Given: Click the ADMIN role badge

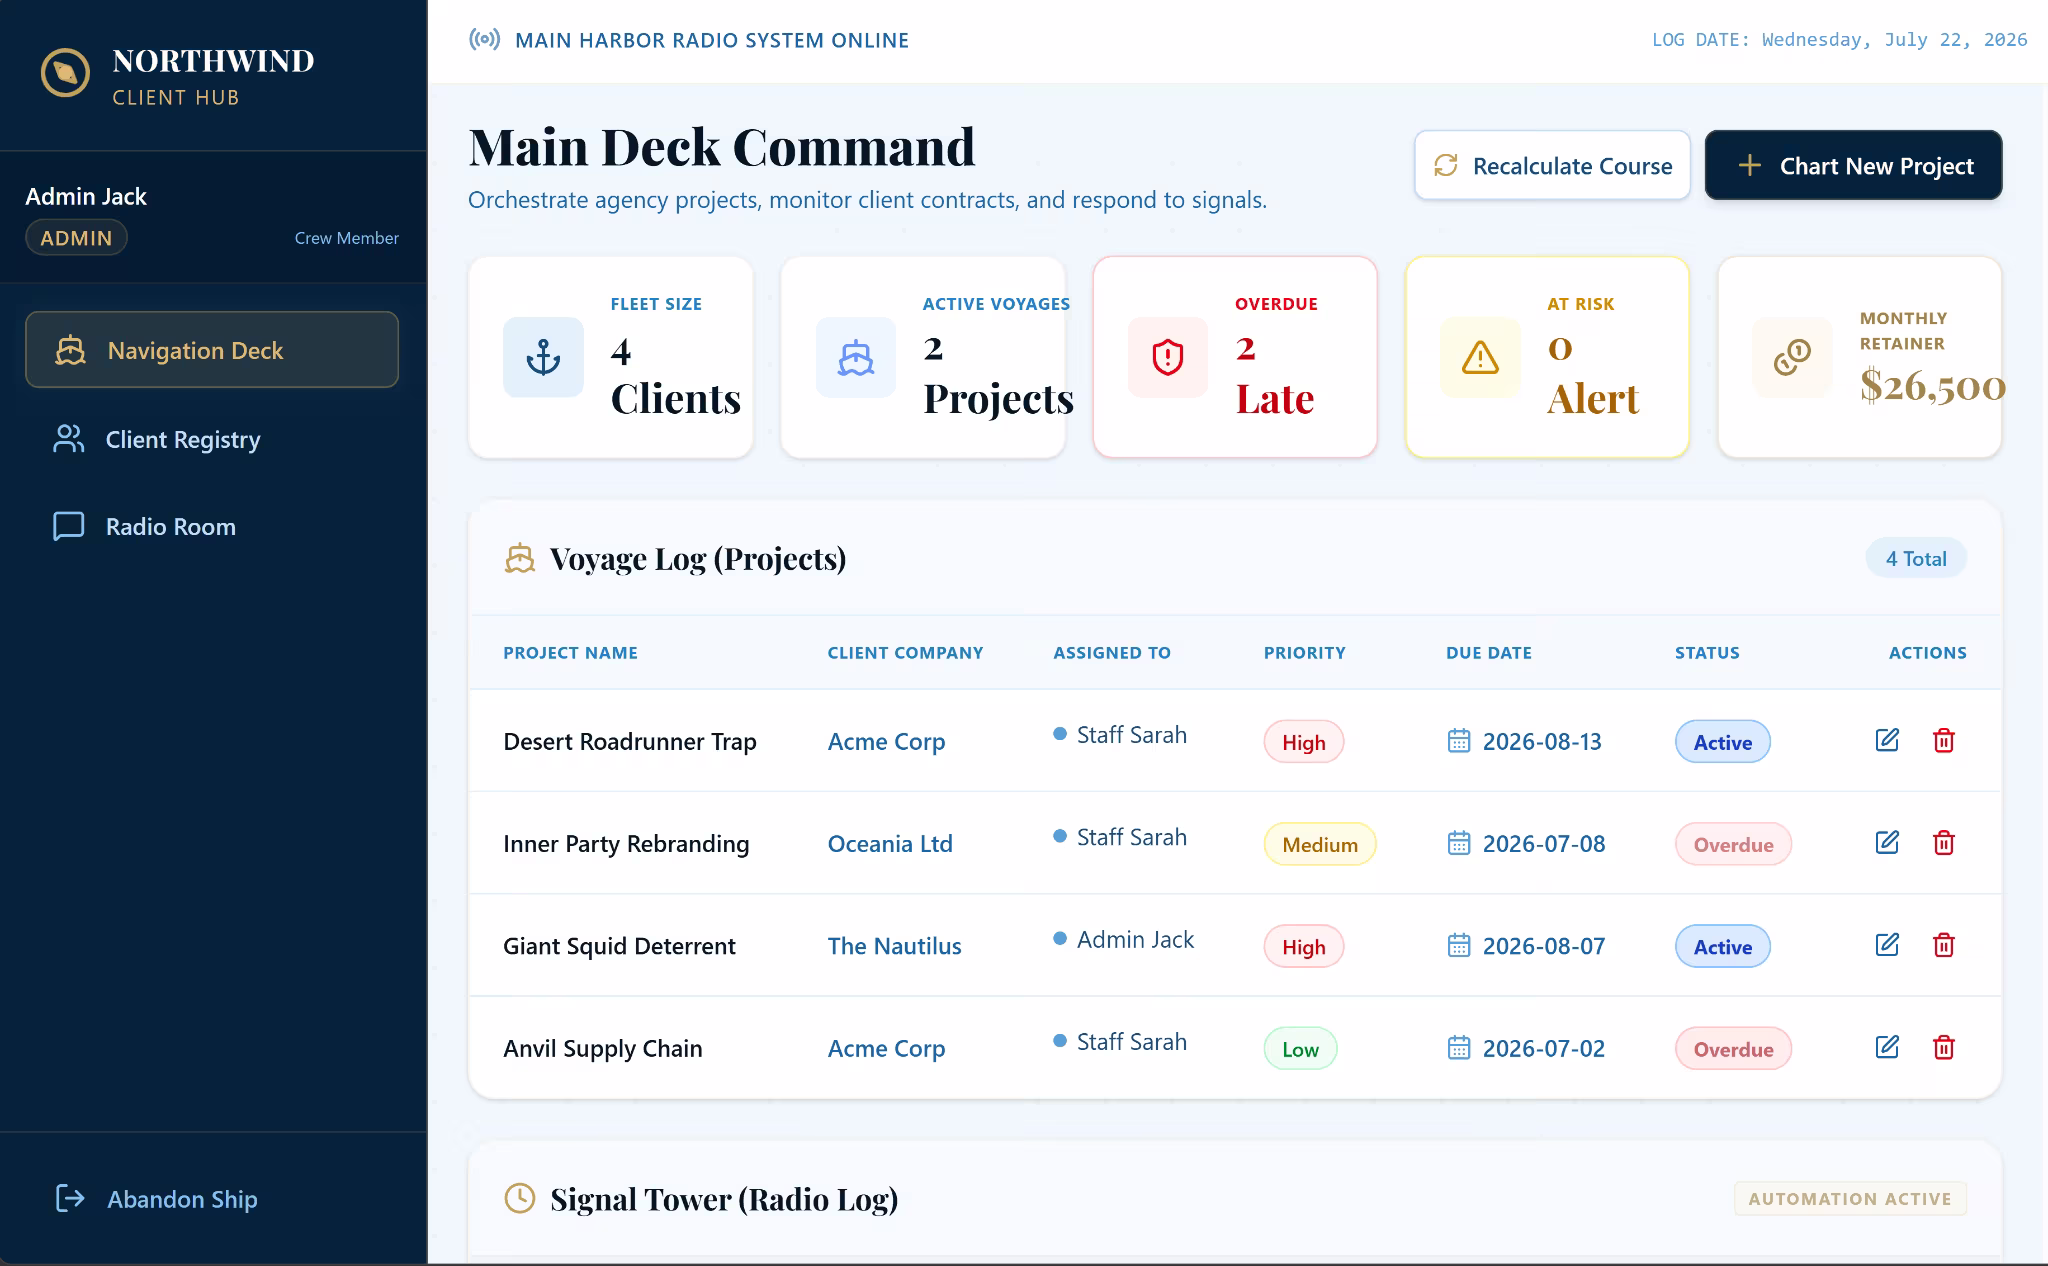Looking at the screenshot, I should click(76, 238).
